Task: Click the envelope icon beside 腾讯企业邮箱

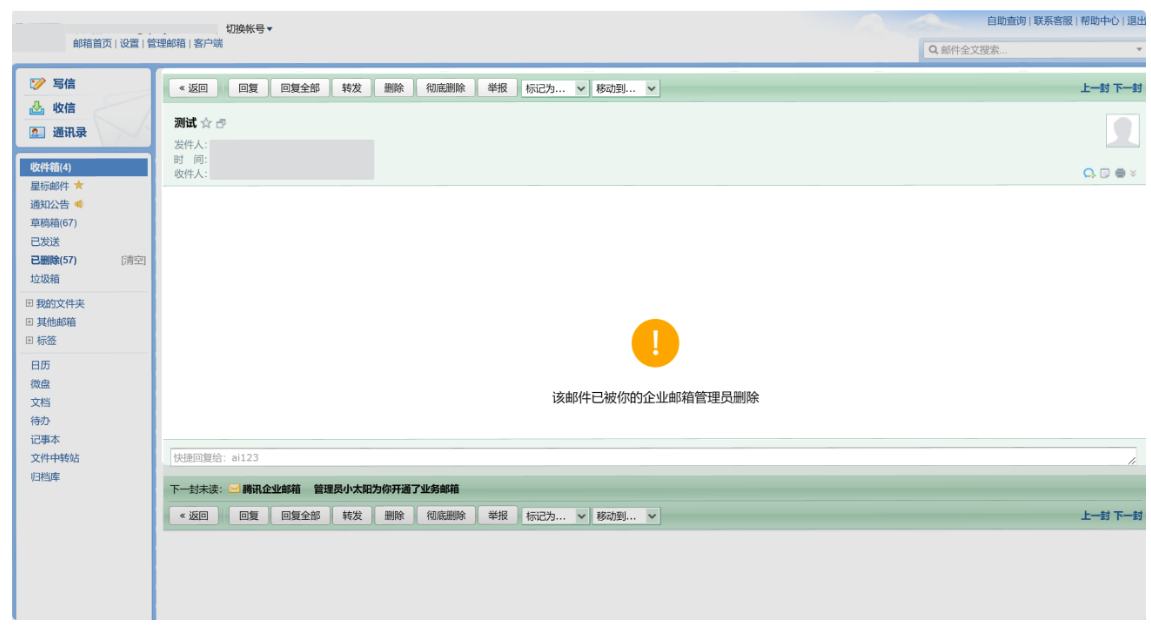Action: (234, 488)
